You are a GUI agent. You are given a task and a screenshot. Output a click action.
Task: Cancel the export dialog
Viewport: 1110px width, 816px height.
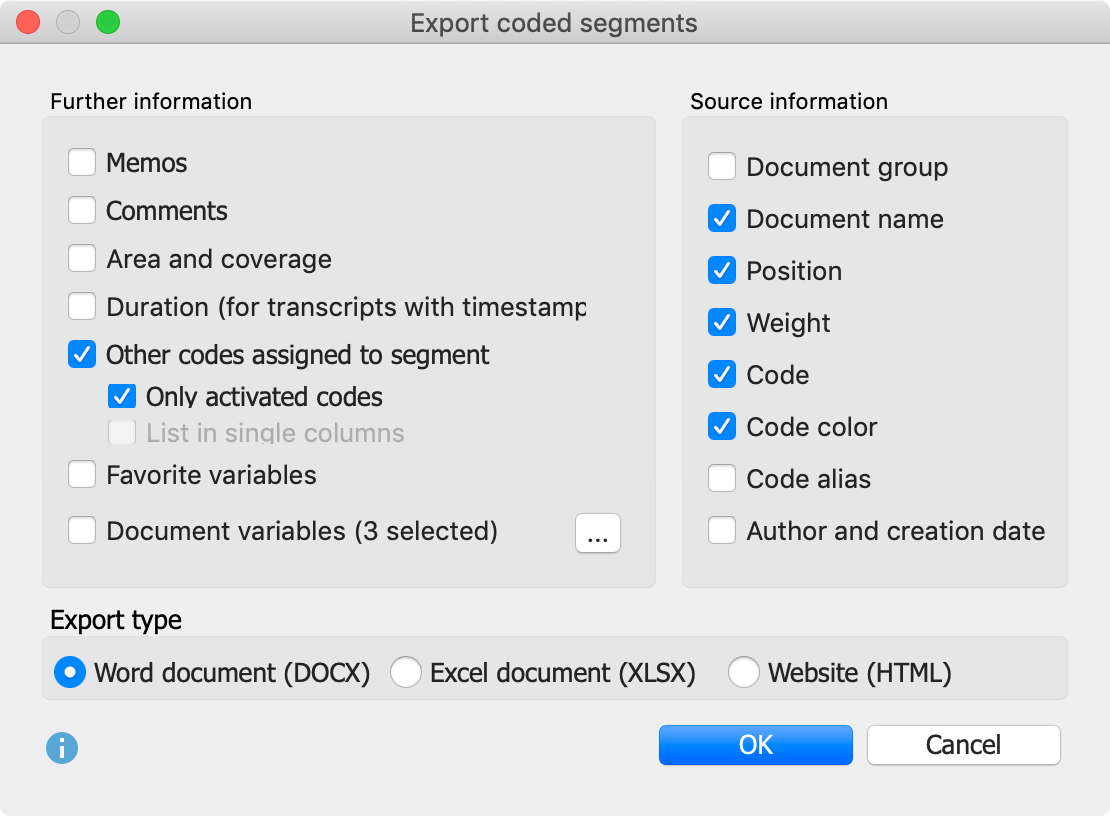click(x=963, y=745)
